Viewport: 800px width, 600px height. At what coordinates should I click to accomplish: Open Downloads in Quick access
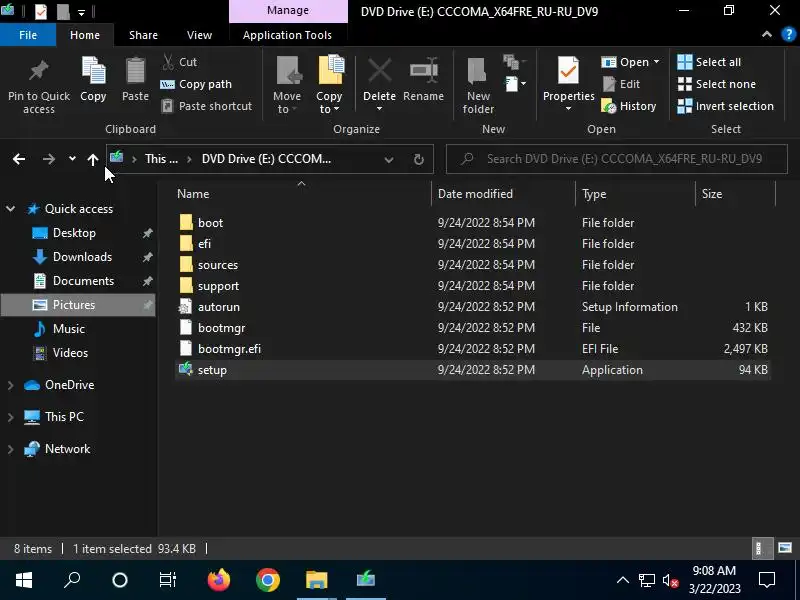[82, 257]
